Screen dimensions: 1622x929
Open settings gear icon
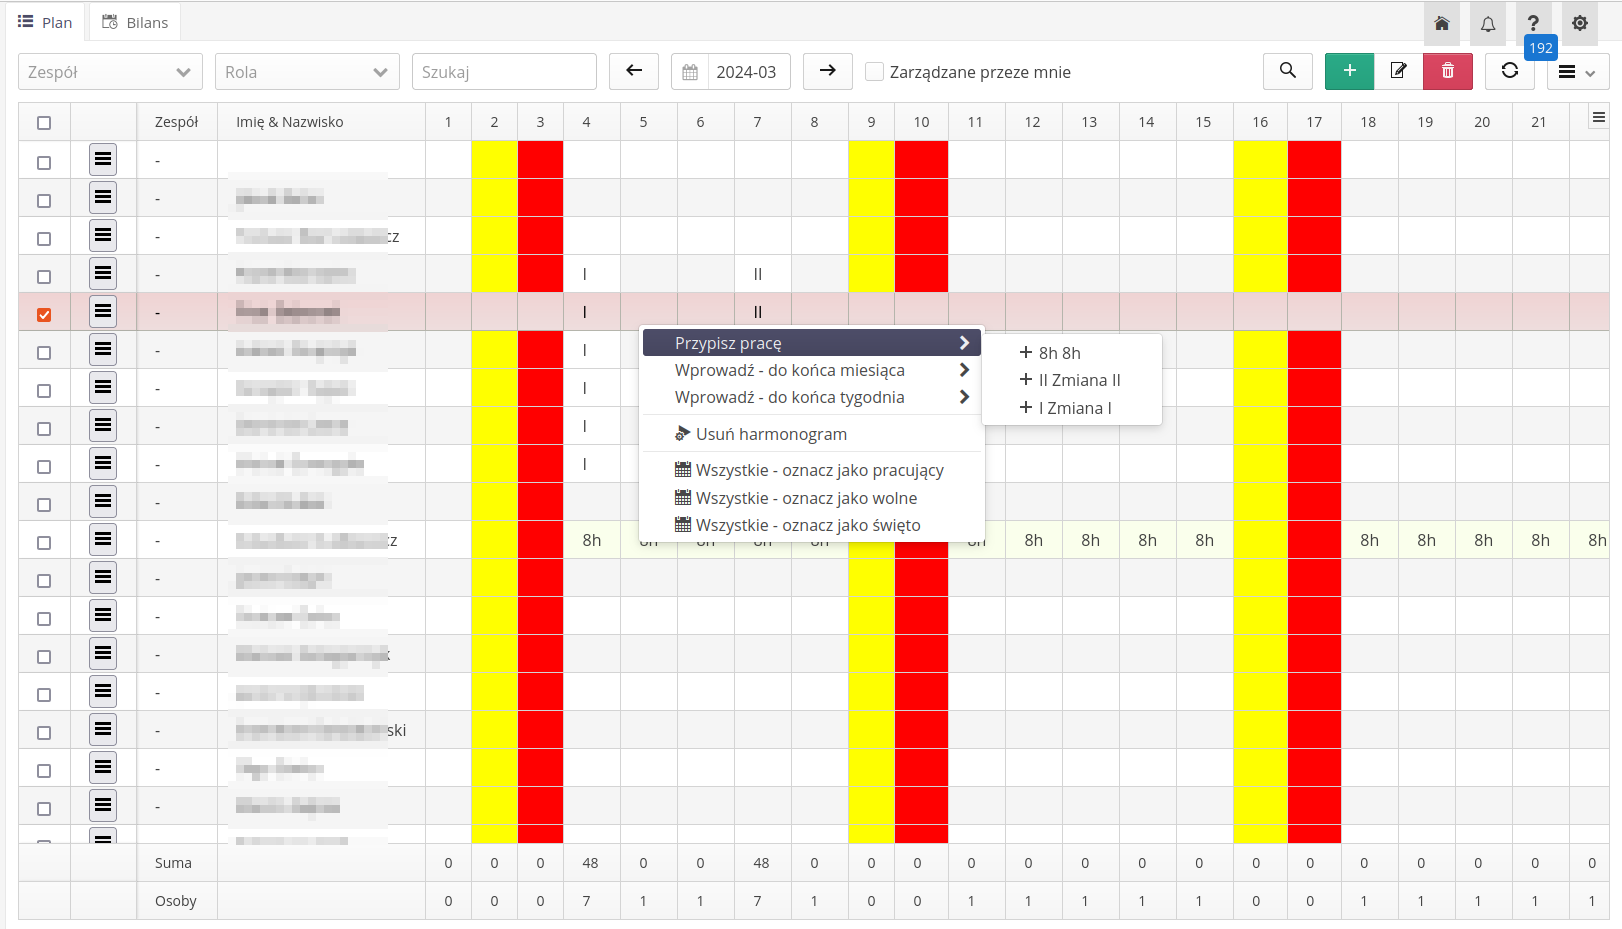pyautogui.click(x=1579, y=23)
